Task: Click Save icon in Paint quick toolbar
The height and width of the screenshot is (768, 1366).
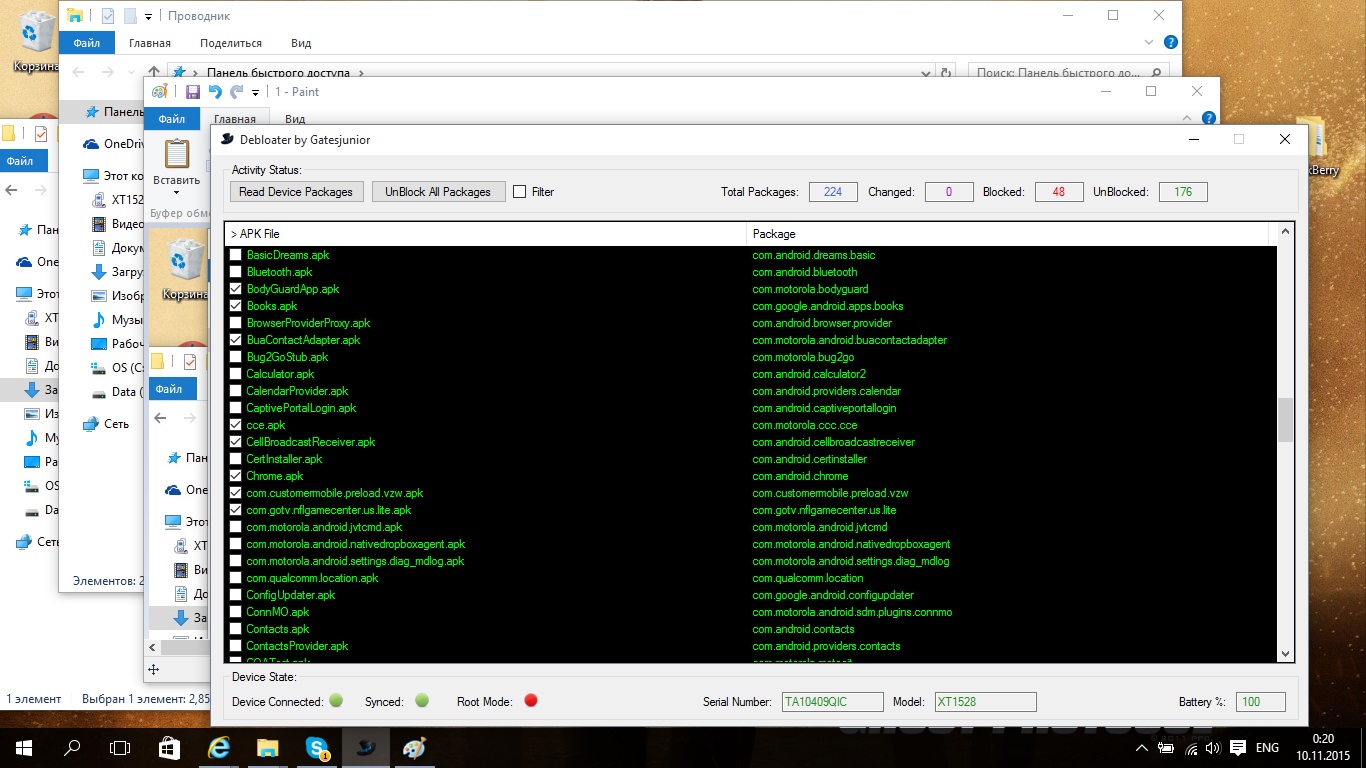Action: click(192, 92)
